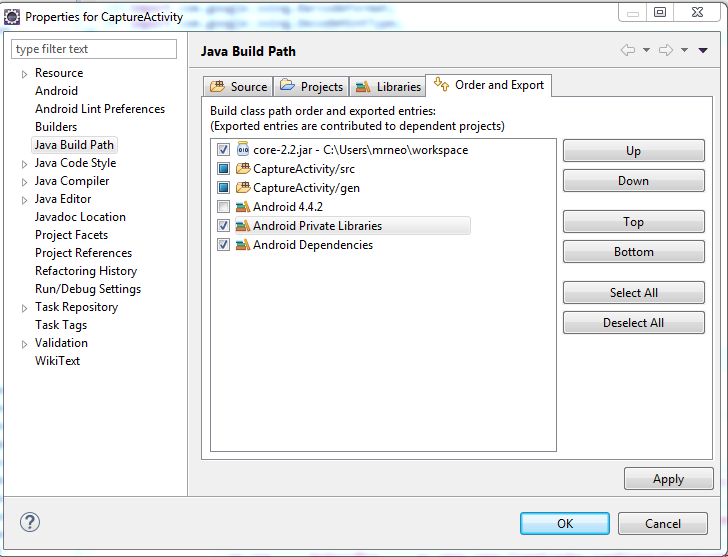Select the Android Dependencies entry text

[313, 245]
